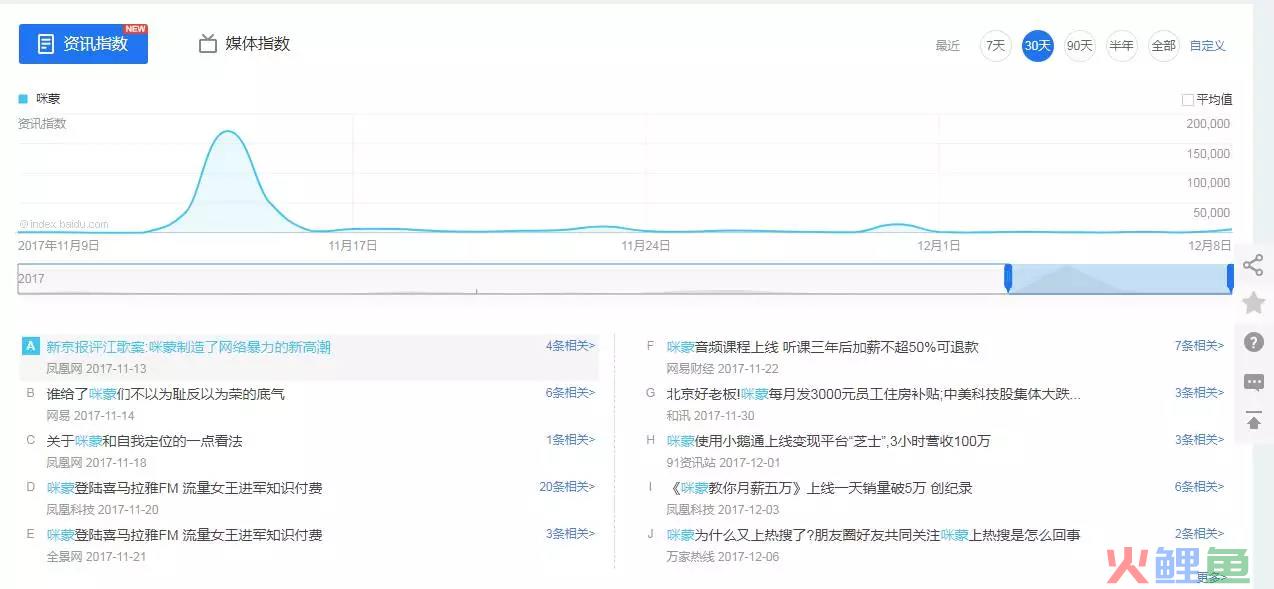This screenshot has width=1274, height=589.
Task: Expand 3条相关 for item H
Action: pyautogui.click(x=1199, y=440)
